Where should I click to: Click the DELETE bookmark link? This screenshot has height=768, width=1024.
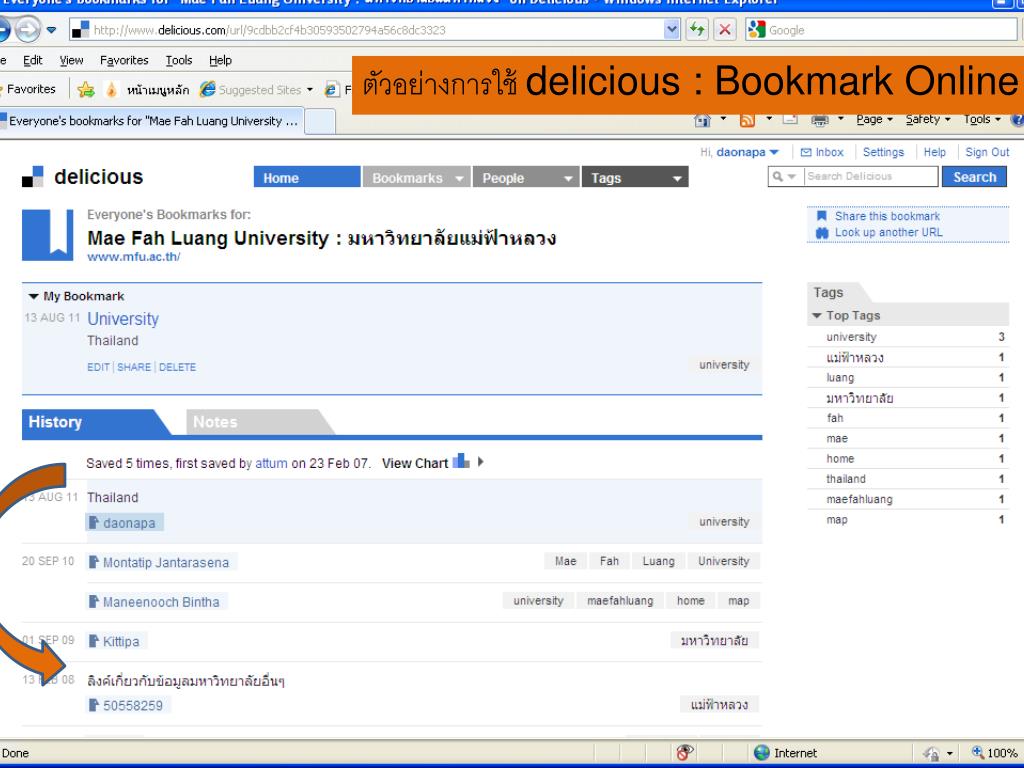point(177,367)
